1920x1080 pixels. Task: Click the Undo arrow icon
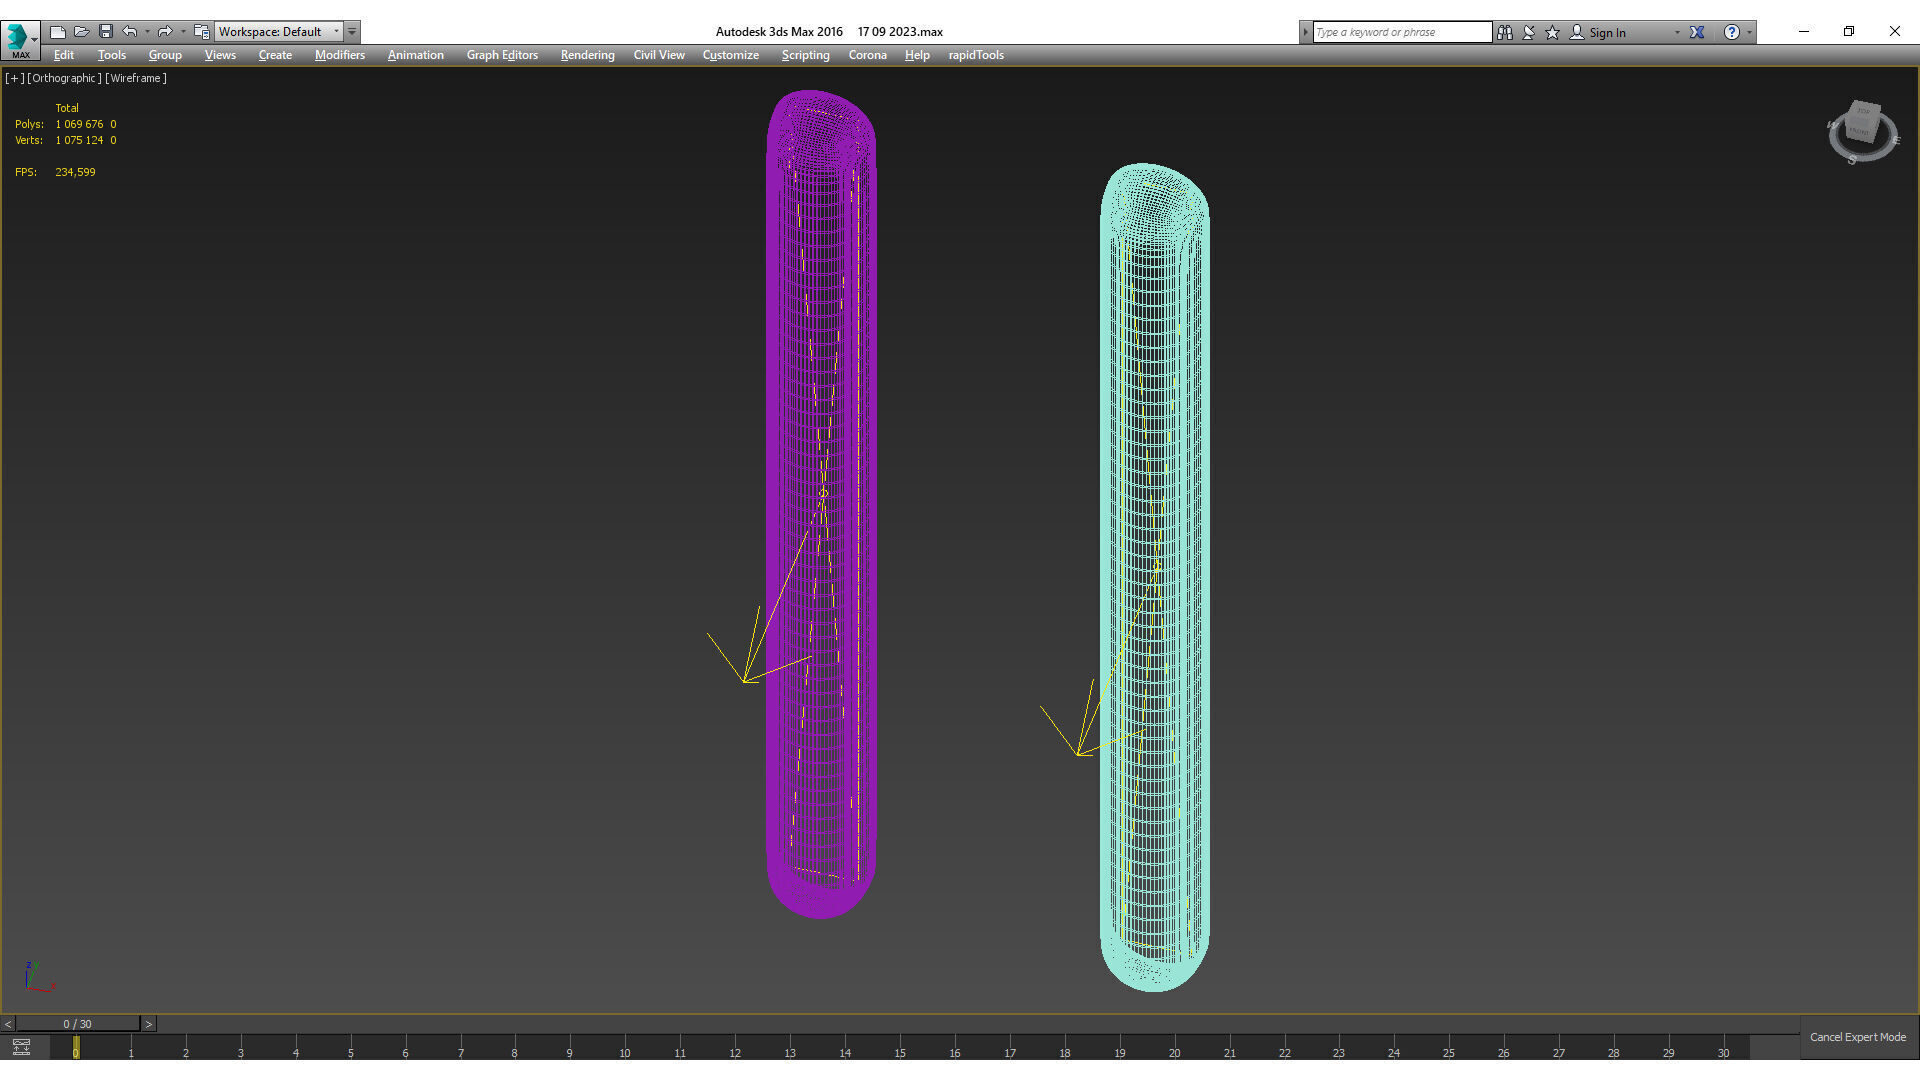coord(130,32)
